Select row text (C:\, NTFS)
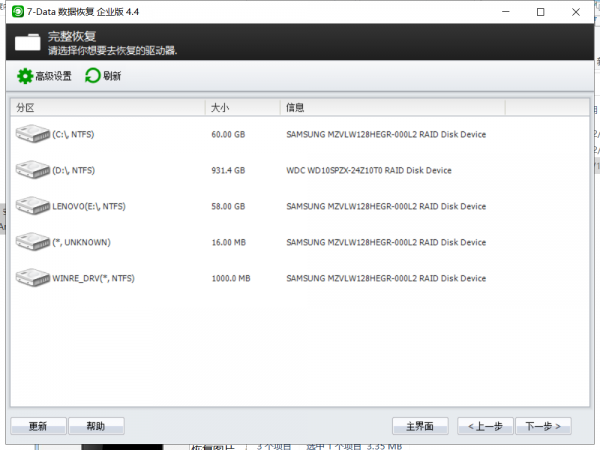This screenshot has width=600, height=450. click(x=73, y=134)
